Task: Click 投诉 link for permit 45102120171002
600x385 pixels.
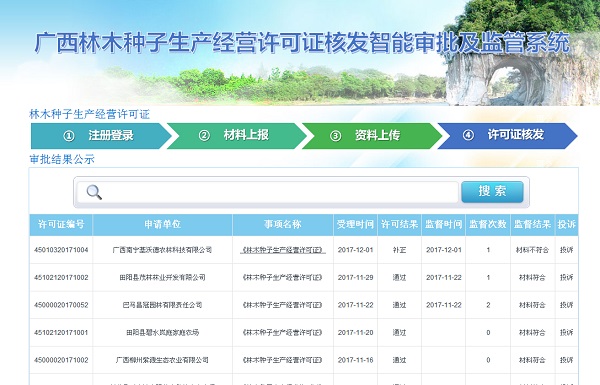Action: [566, 277]
